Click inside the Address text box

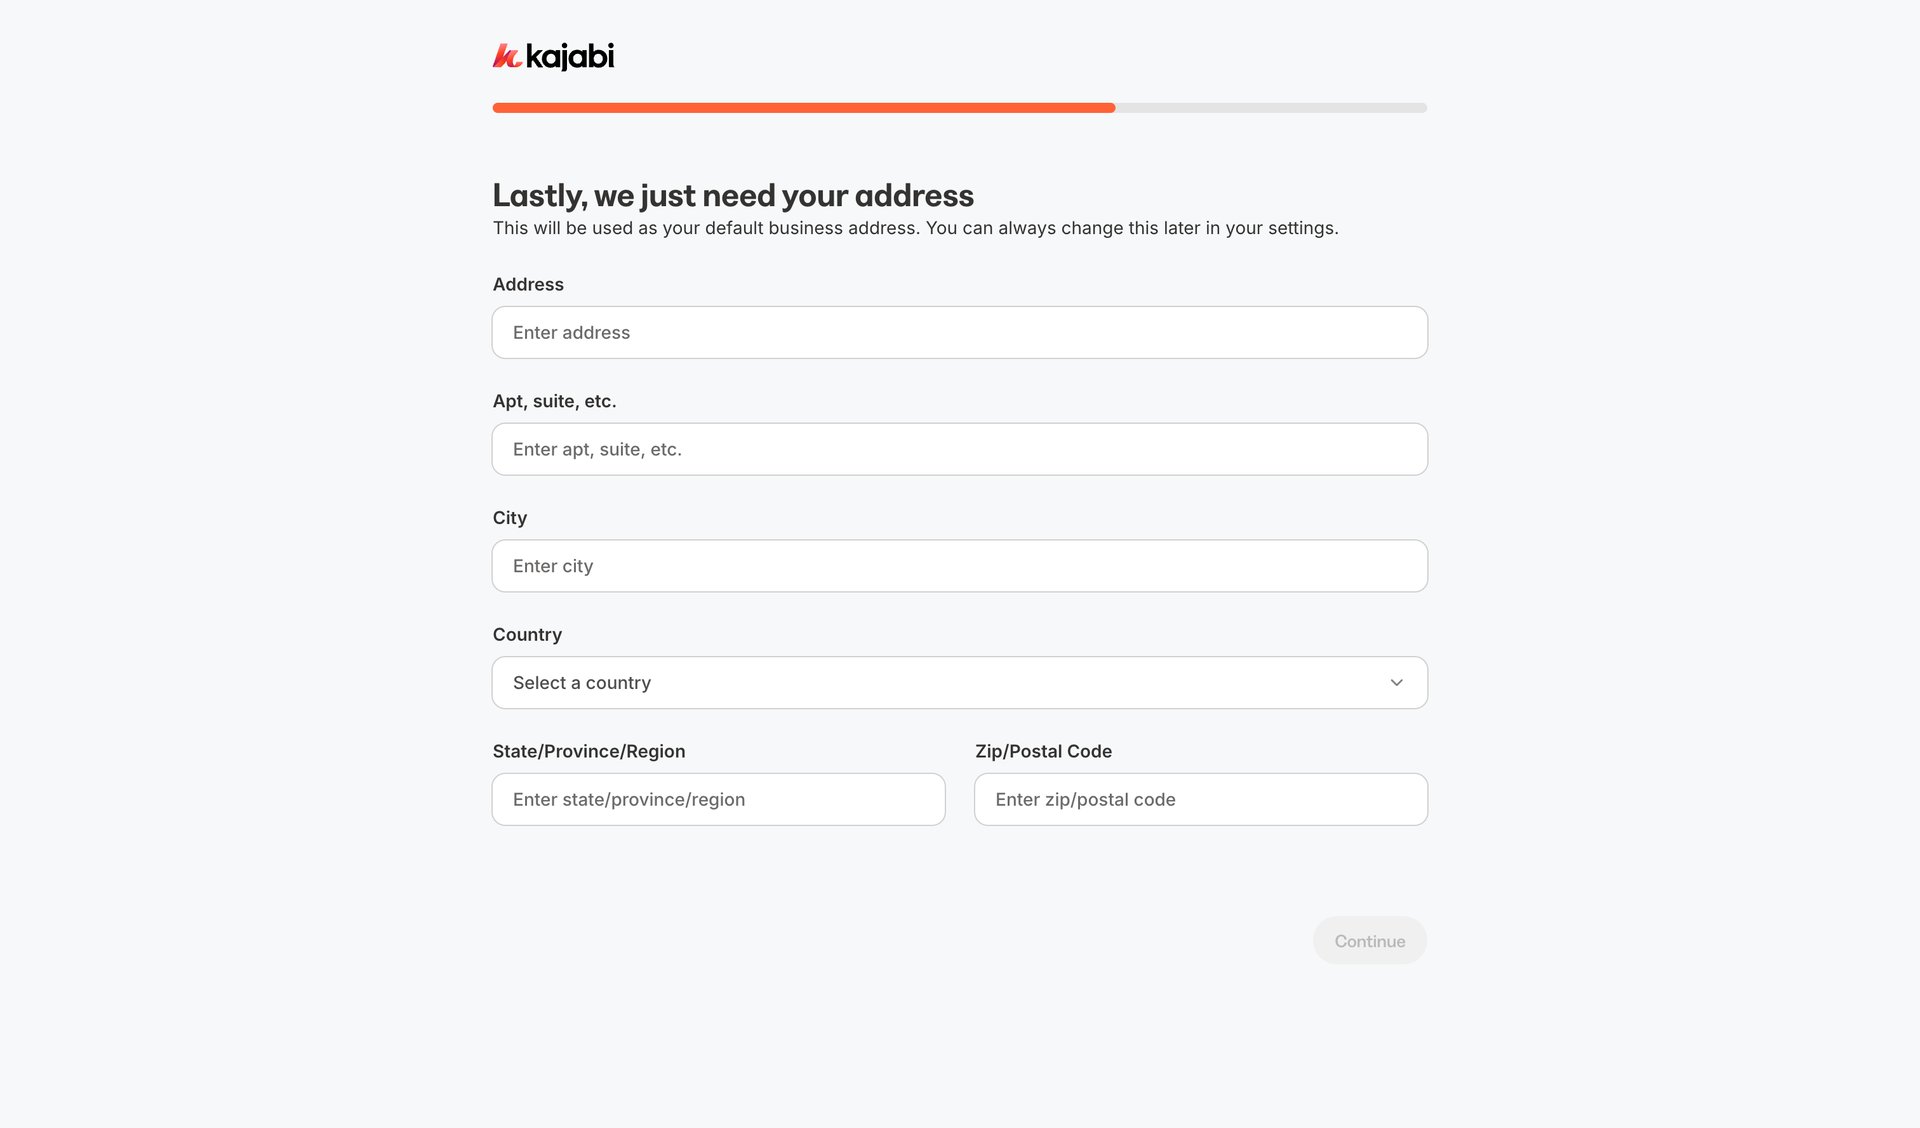point(960,332)
